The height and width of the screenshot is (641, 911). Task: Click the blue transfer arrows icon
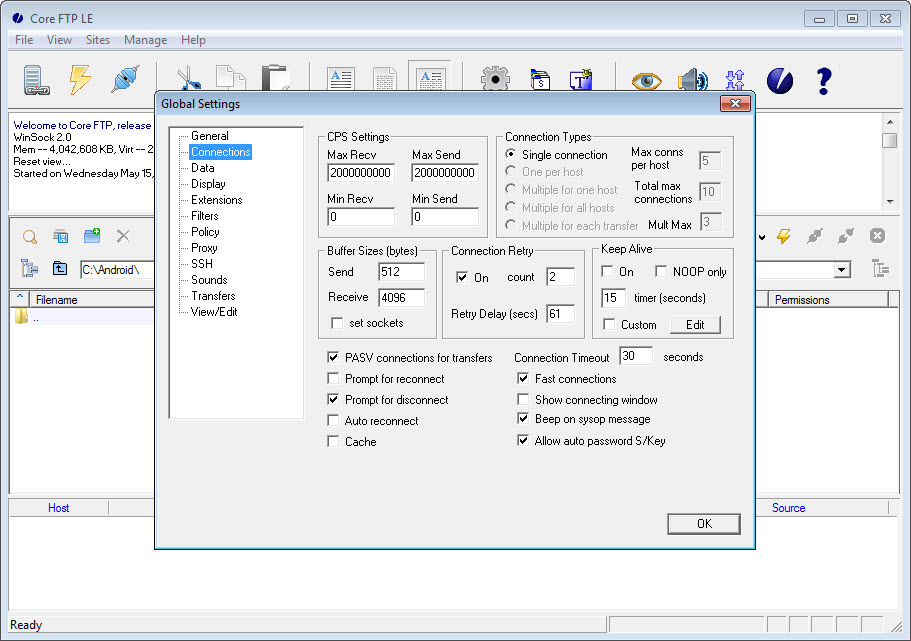click(735, 80)
